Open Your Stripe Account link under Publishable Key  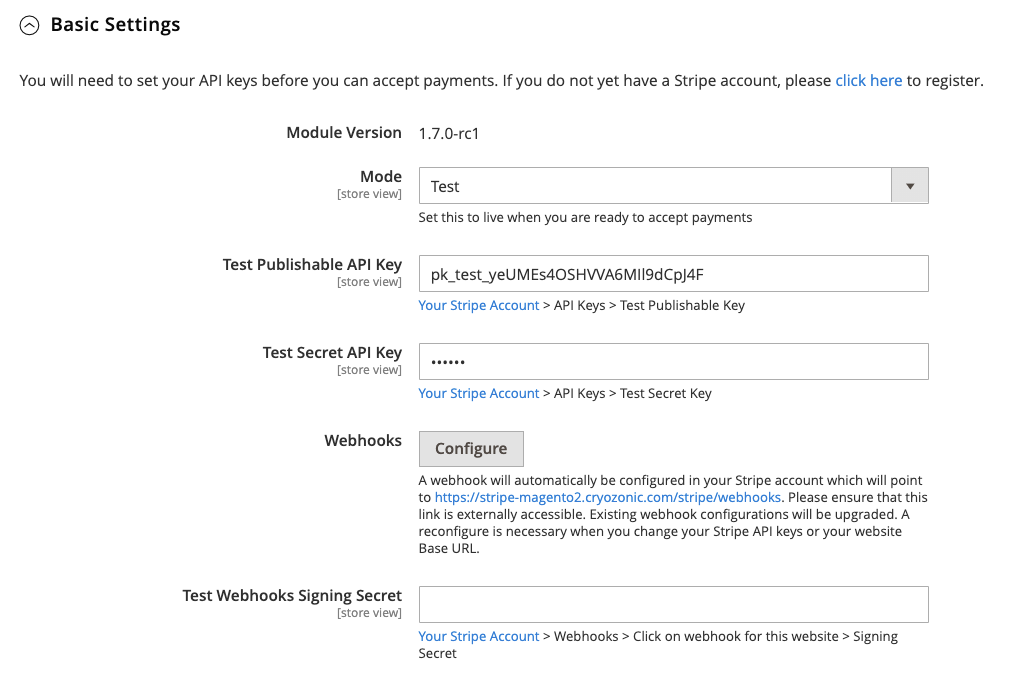[478, 305]
